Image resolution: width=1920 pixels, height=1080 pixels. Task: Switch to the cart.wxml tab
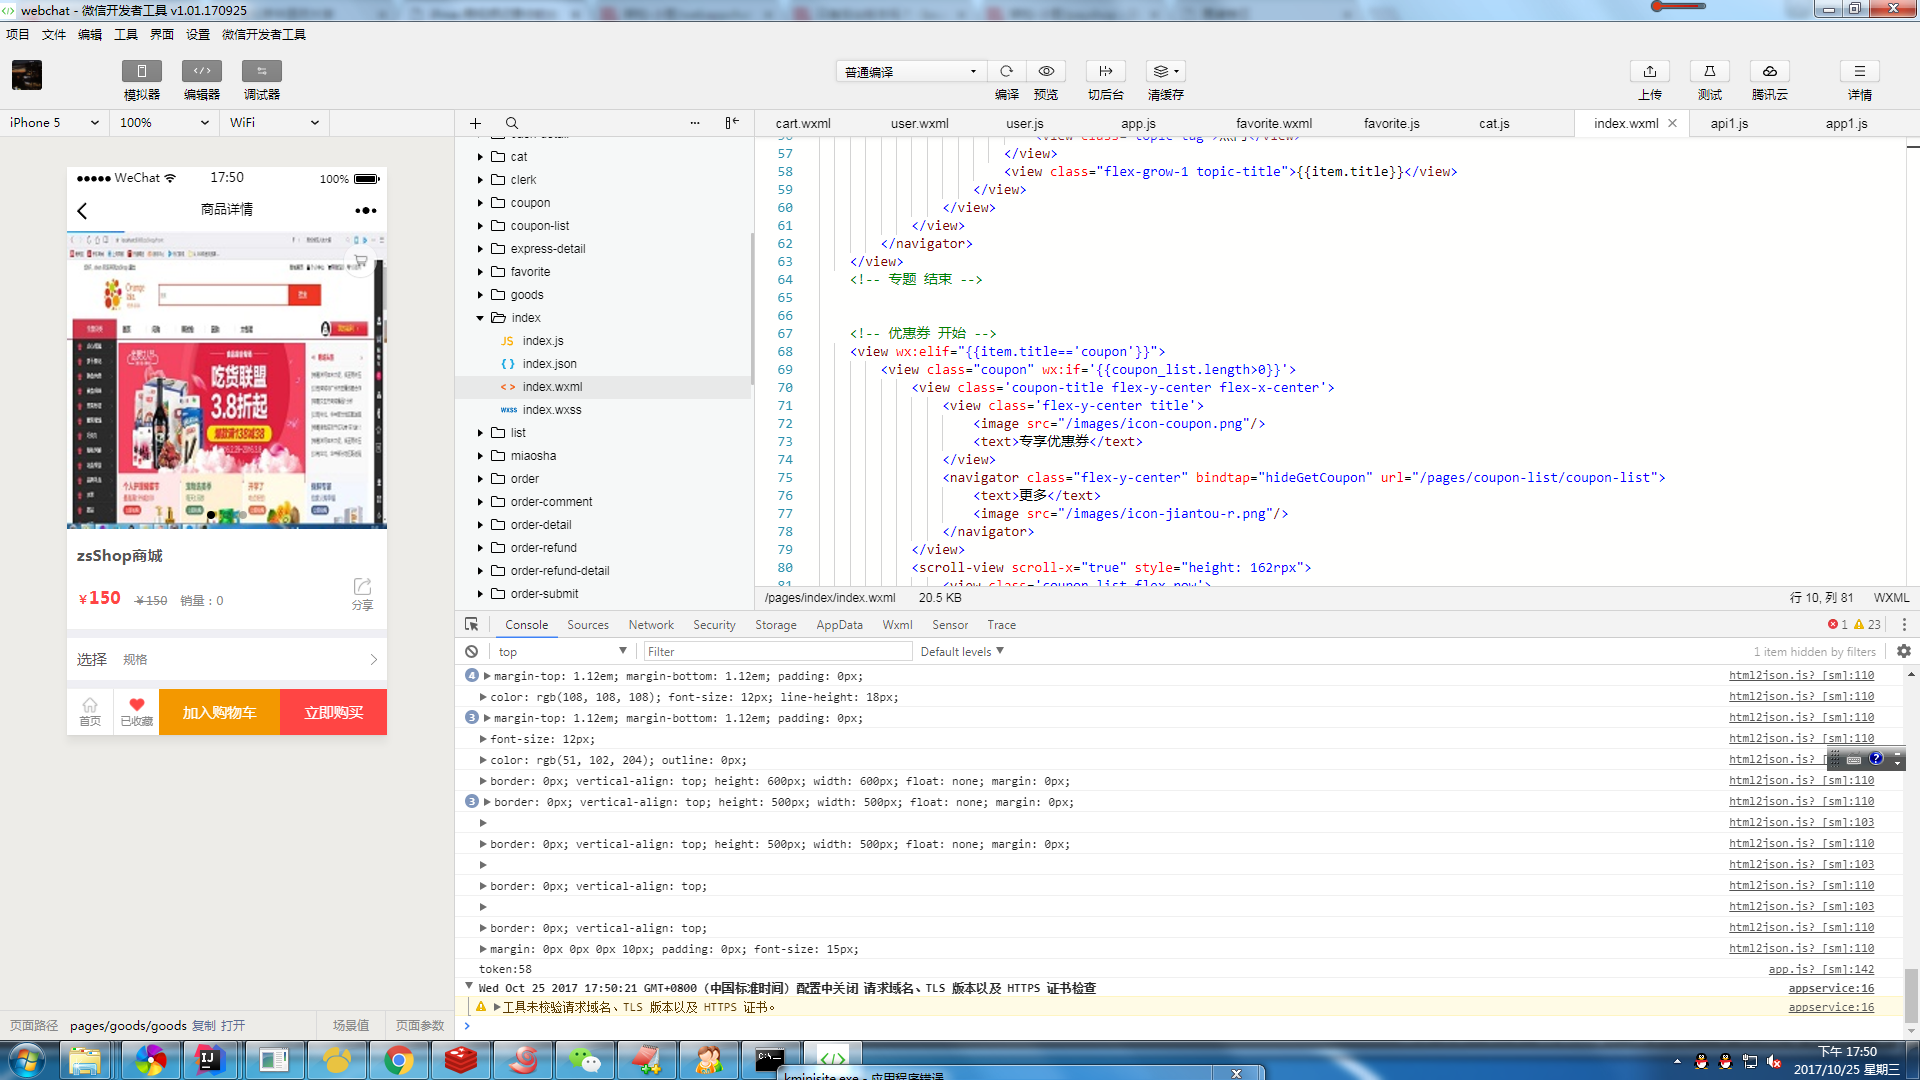[x=803, y=124]
